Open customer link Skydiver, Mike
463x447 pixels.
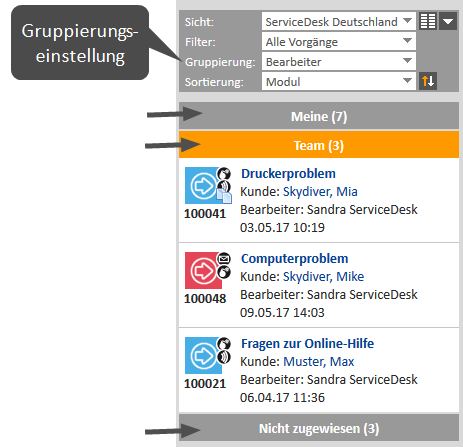[323, 277]
